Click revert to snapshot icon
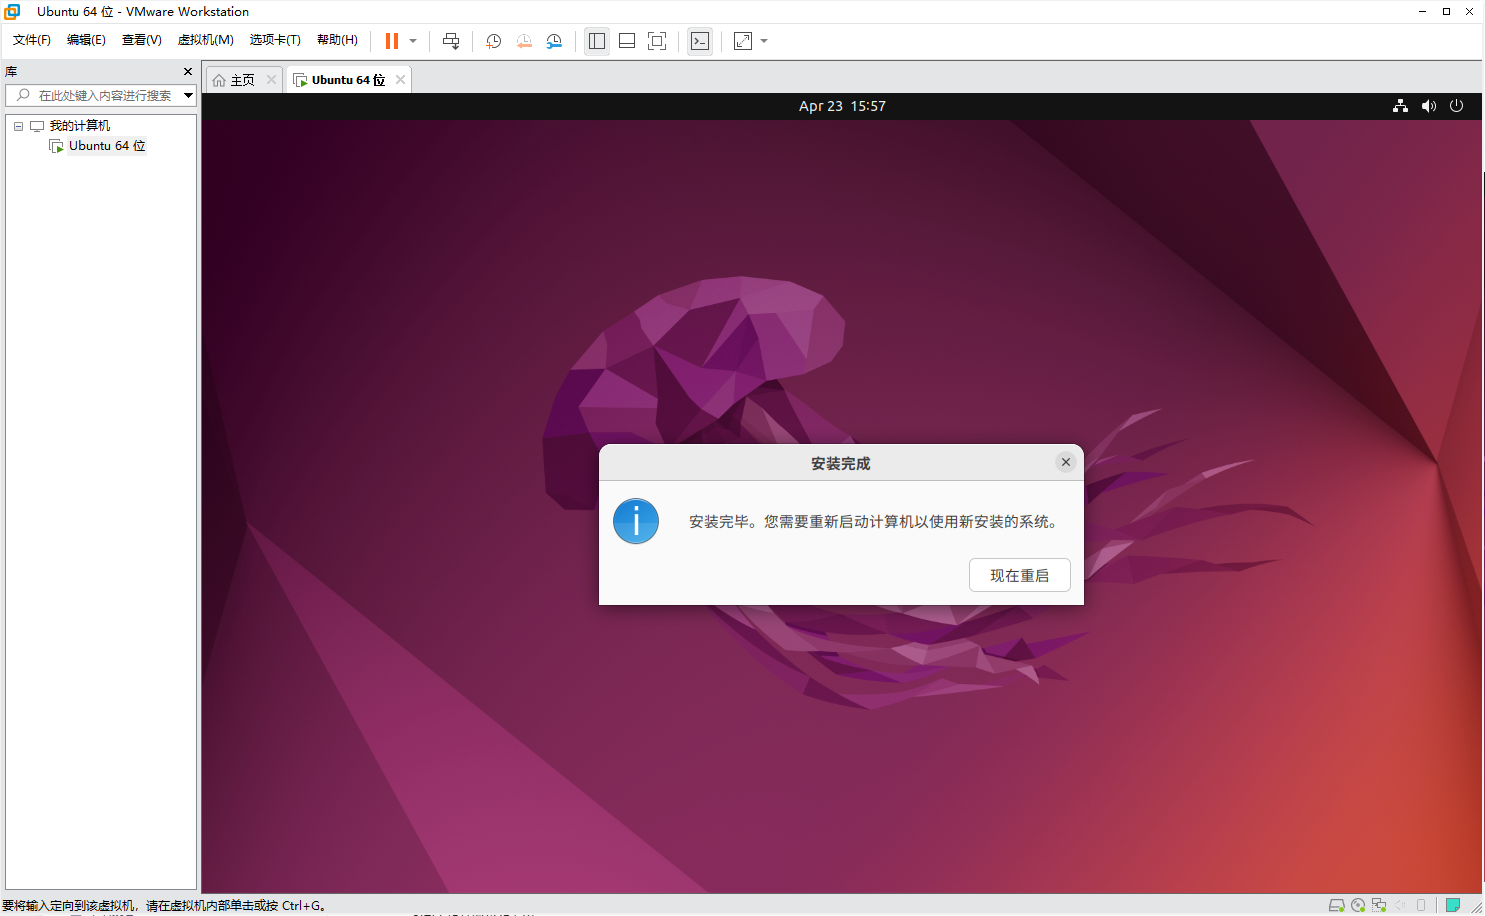Viewport: 1485px width, 916px height. (524, 41)
